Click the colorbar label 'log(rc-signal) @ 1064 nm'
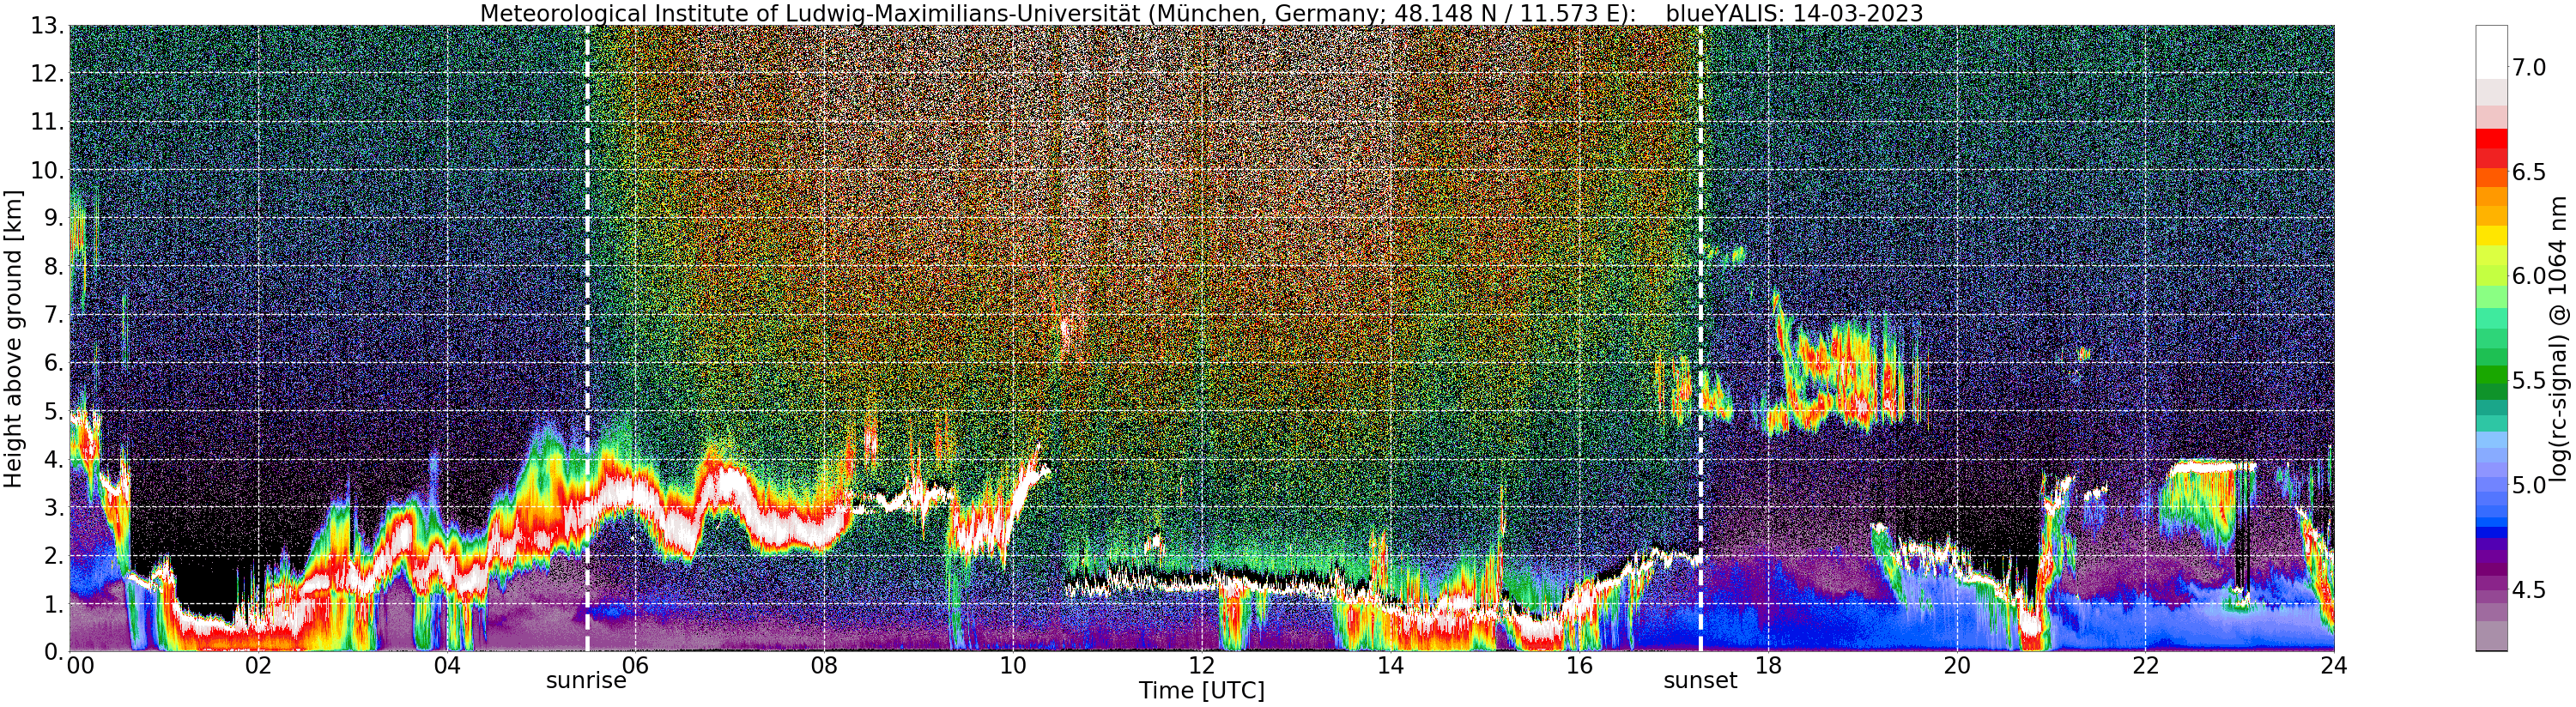This screenshot has width=2576, height=707. pyautogui.click(x=2557, y=340)
